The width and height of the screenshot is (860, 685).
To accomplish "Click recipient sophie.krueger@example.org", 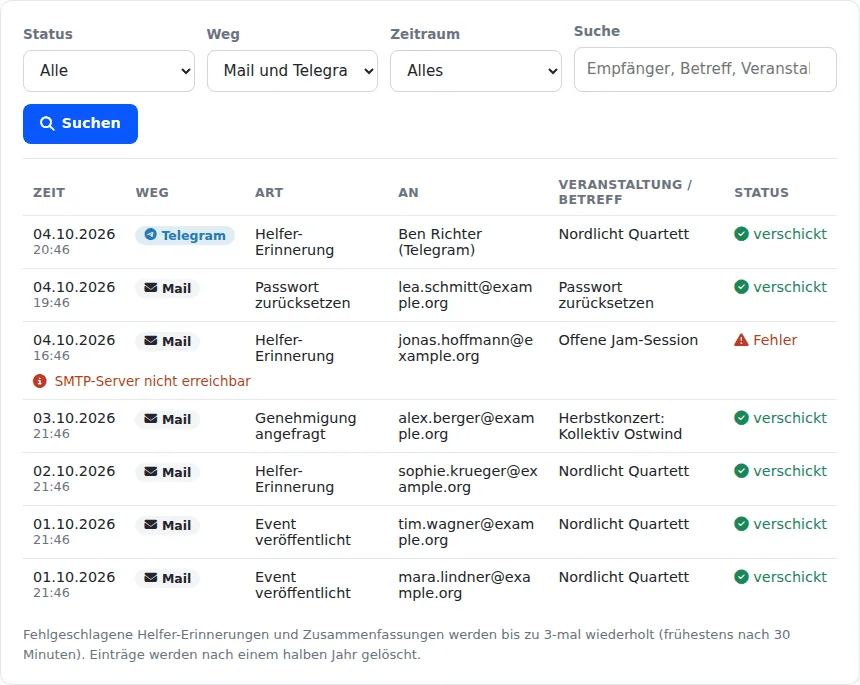I will pyautogui.click(x=468, y=479).
